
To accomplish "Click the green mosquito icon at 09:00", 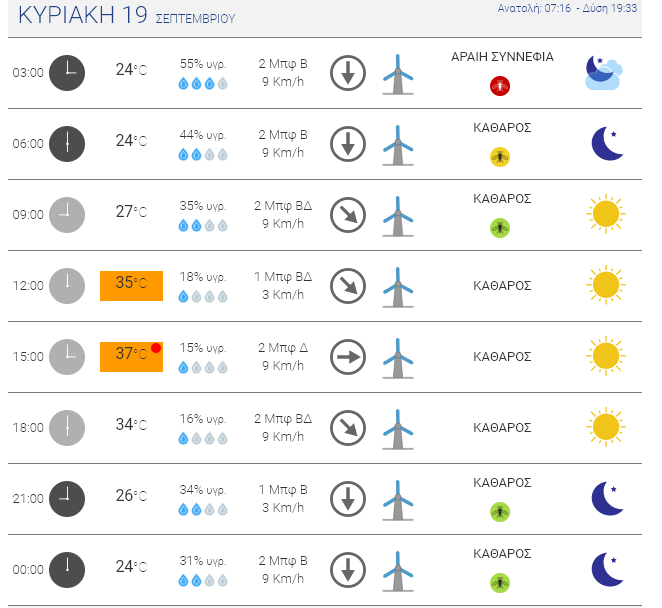I will [499, 228].
